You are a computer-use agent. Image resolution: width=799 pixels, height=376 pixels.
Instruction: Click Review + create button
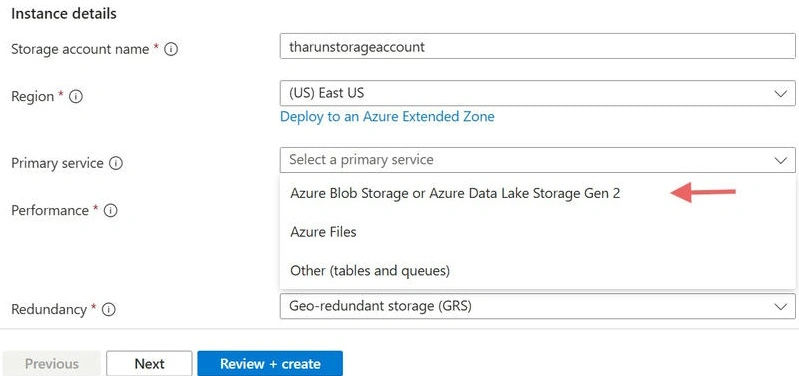pyautogui.click(x=270, y=364)
